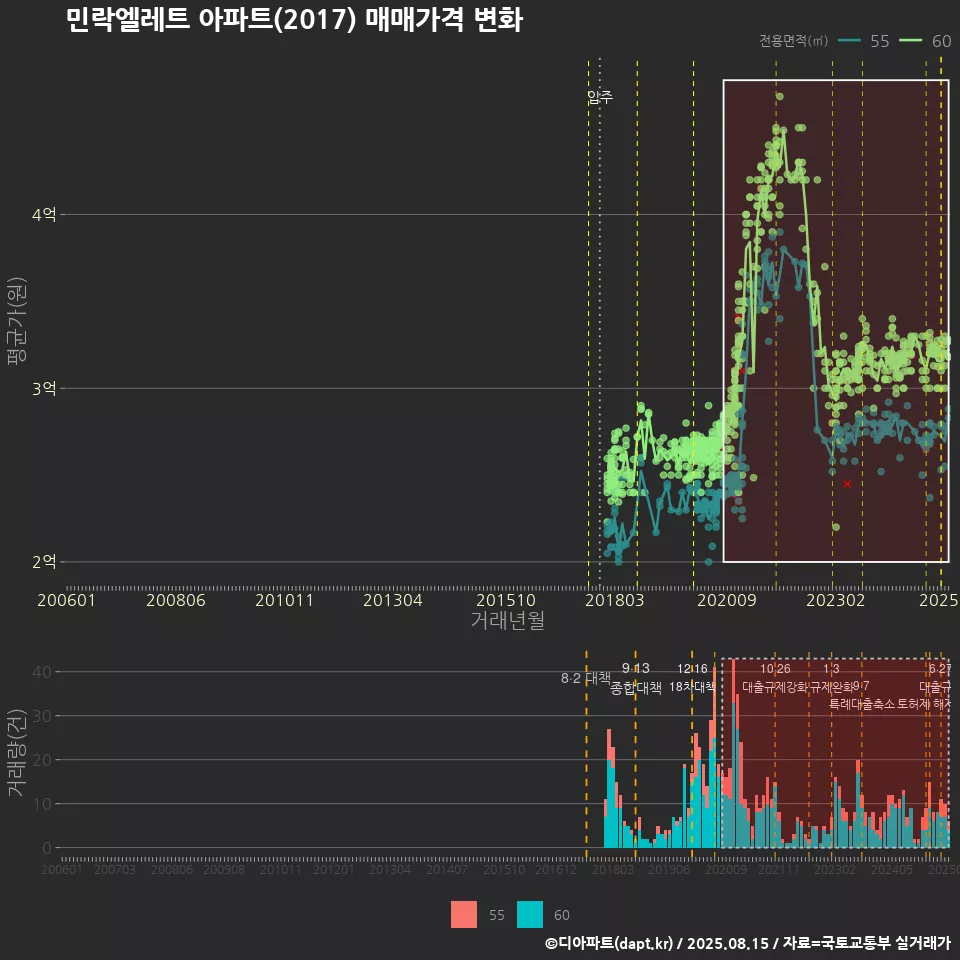Click the 1·3 규제완화 marker label
The width and height of the screenshot is (960, 960).
tap(831, 678)
